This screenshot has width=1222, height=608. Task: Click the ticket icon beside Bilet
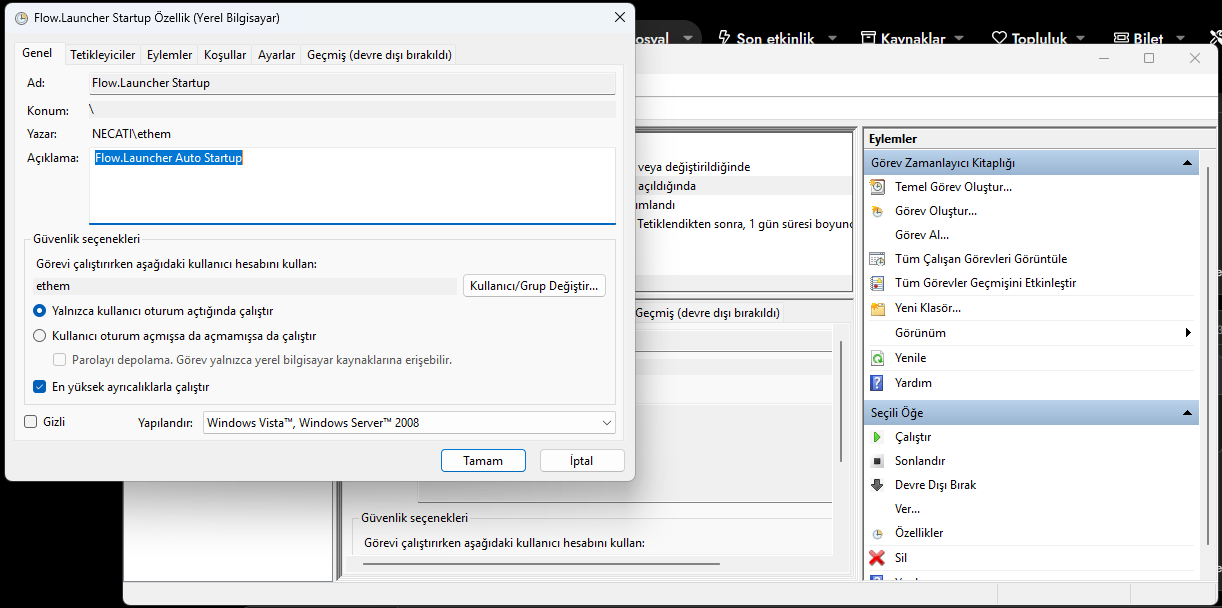pyautogui.click(x=1121, y=38)
